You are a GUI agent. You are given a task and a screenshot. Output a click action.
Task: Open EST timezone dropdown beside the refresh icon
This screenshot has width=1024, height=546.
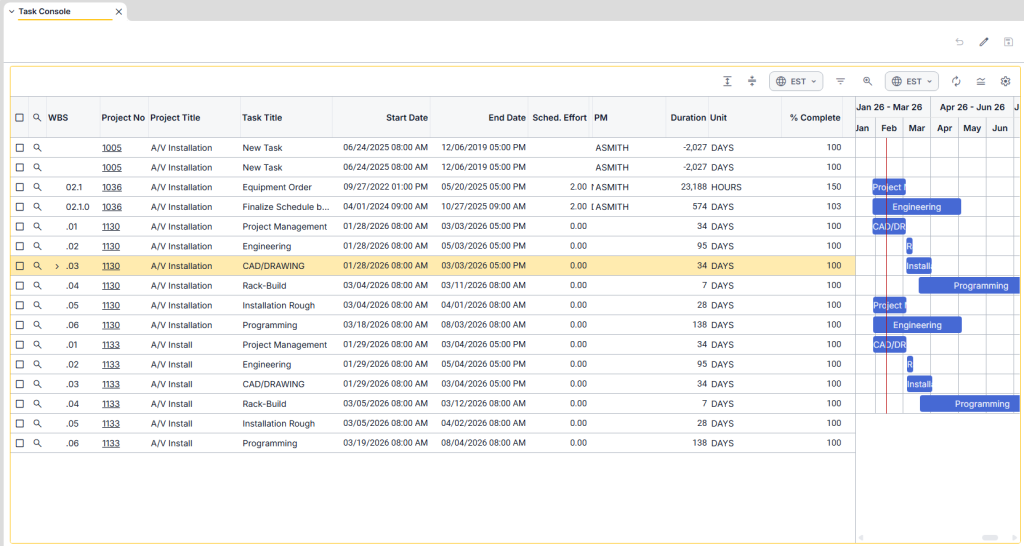click(911, 81)
